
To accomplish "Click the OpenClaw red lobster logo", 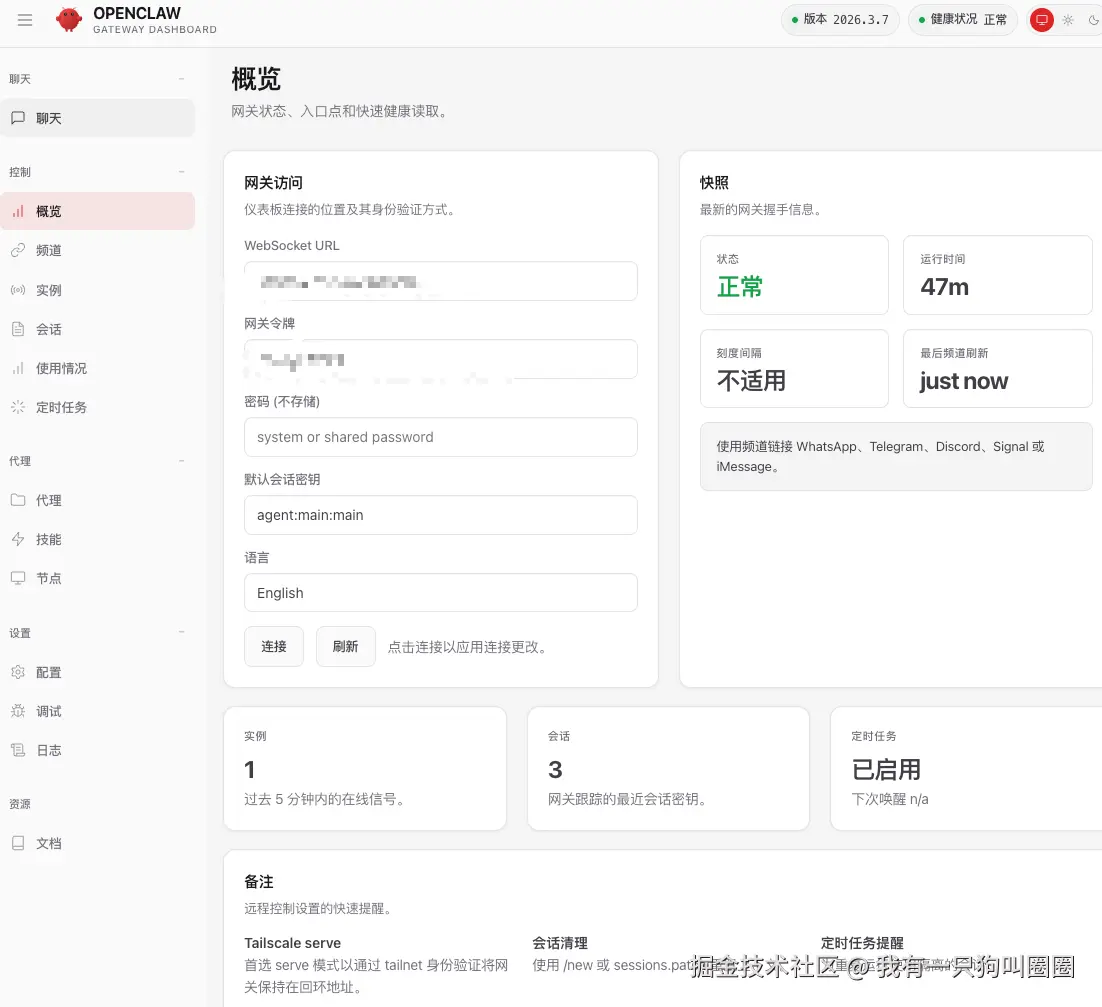I will point(69,20).
